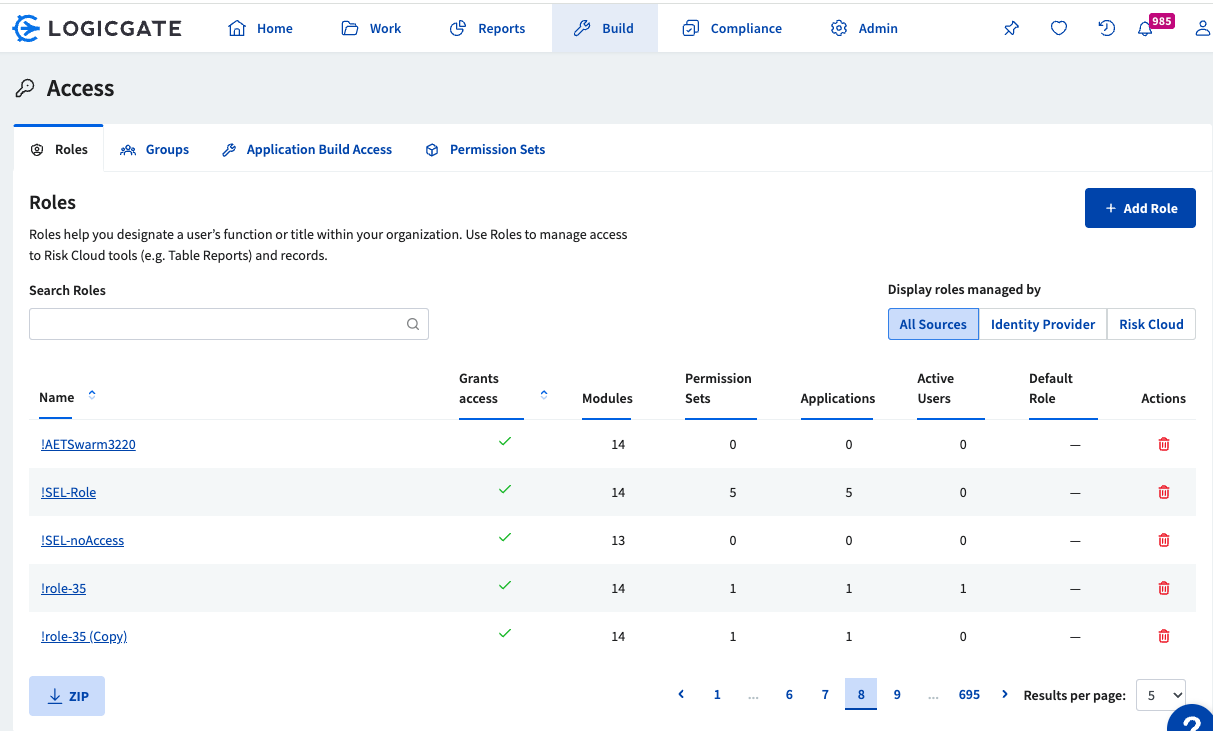Viewport: 1213px width, 731px height.
Task: Select current page 8
Action: (861, 694)
